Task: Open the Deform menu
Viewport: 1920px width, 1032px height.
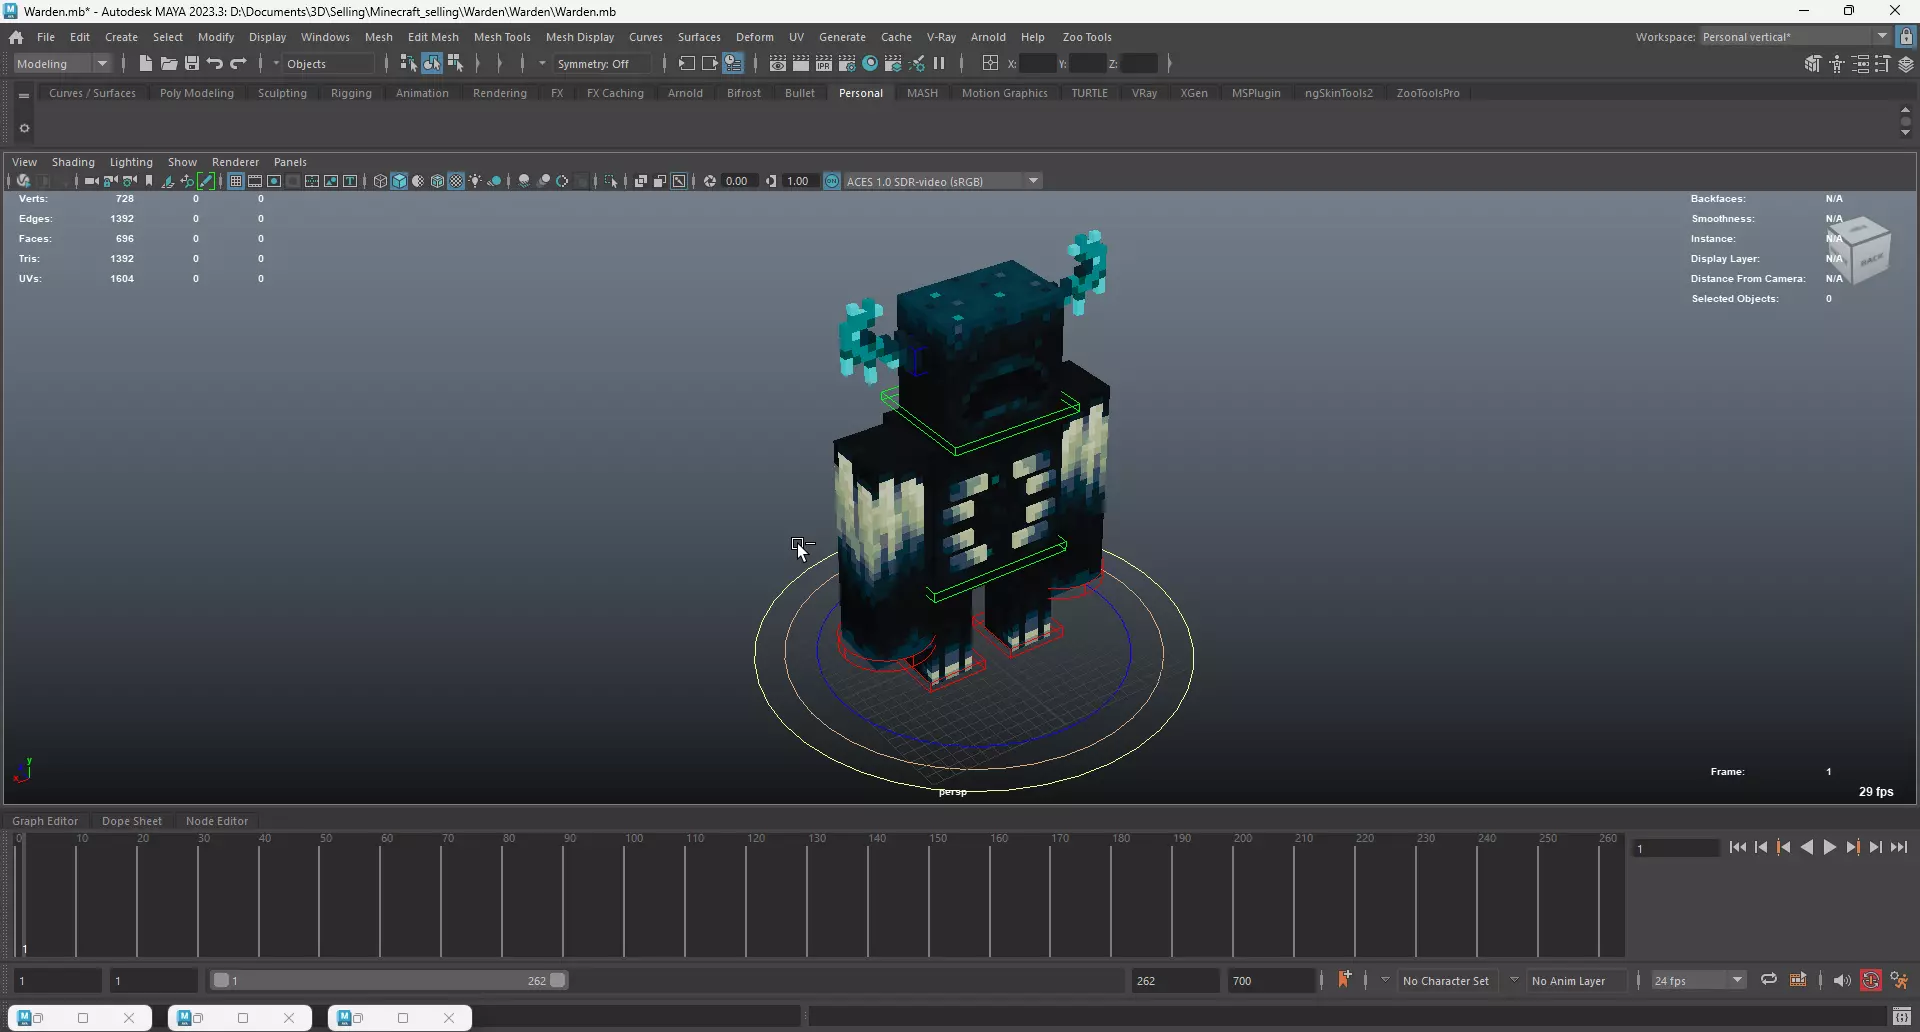Action: [755, 37]
